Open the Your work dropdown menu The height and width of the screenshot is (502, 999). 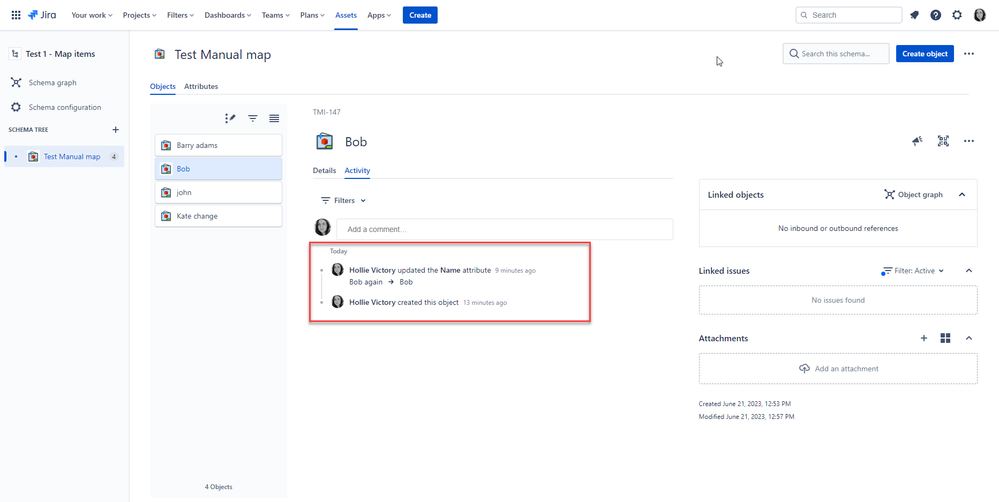[x=92, y=15]
